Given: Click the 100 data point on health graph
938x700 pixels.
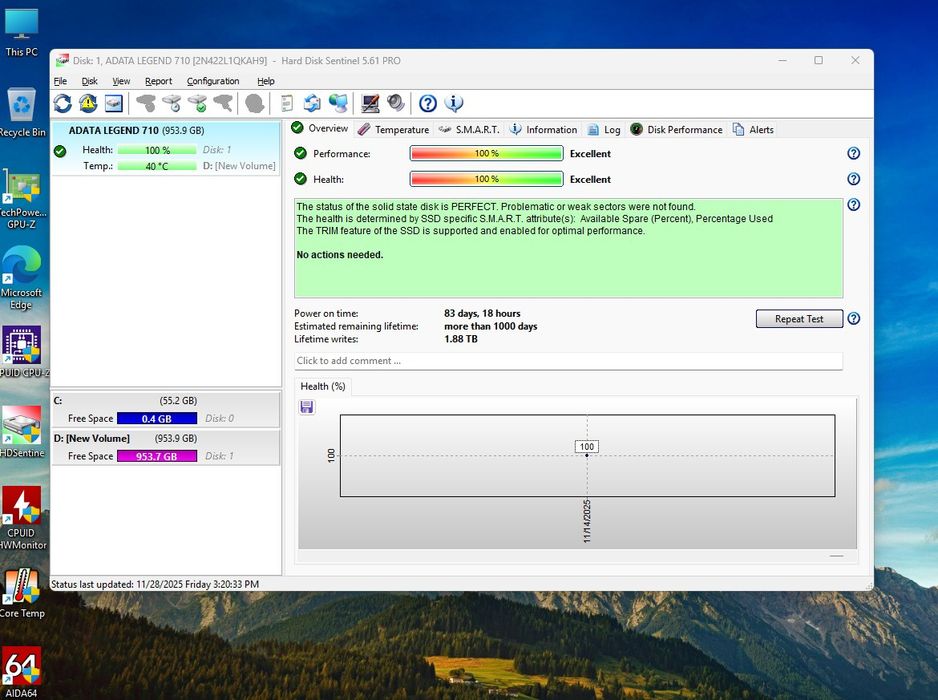Looking at the screenshot, I should pos(587,455).
